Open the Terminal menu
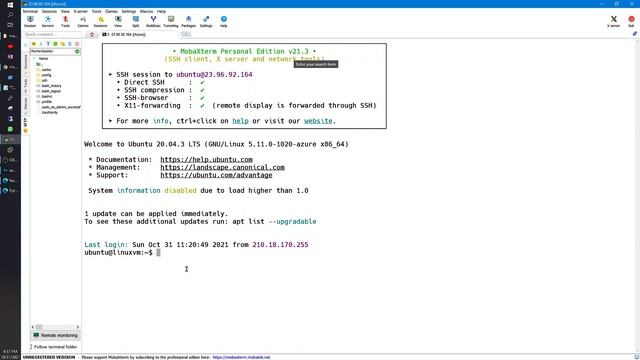Viewport: 640px width, 360px height. pos(30,11)
